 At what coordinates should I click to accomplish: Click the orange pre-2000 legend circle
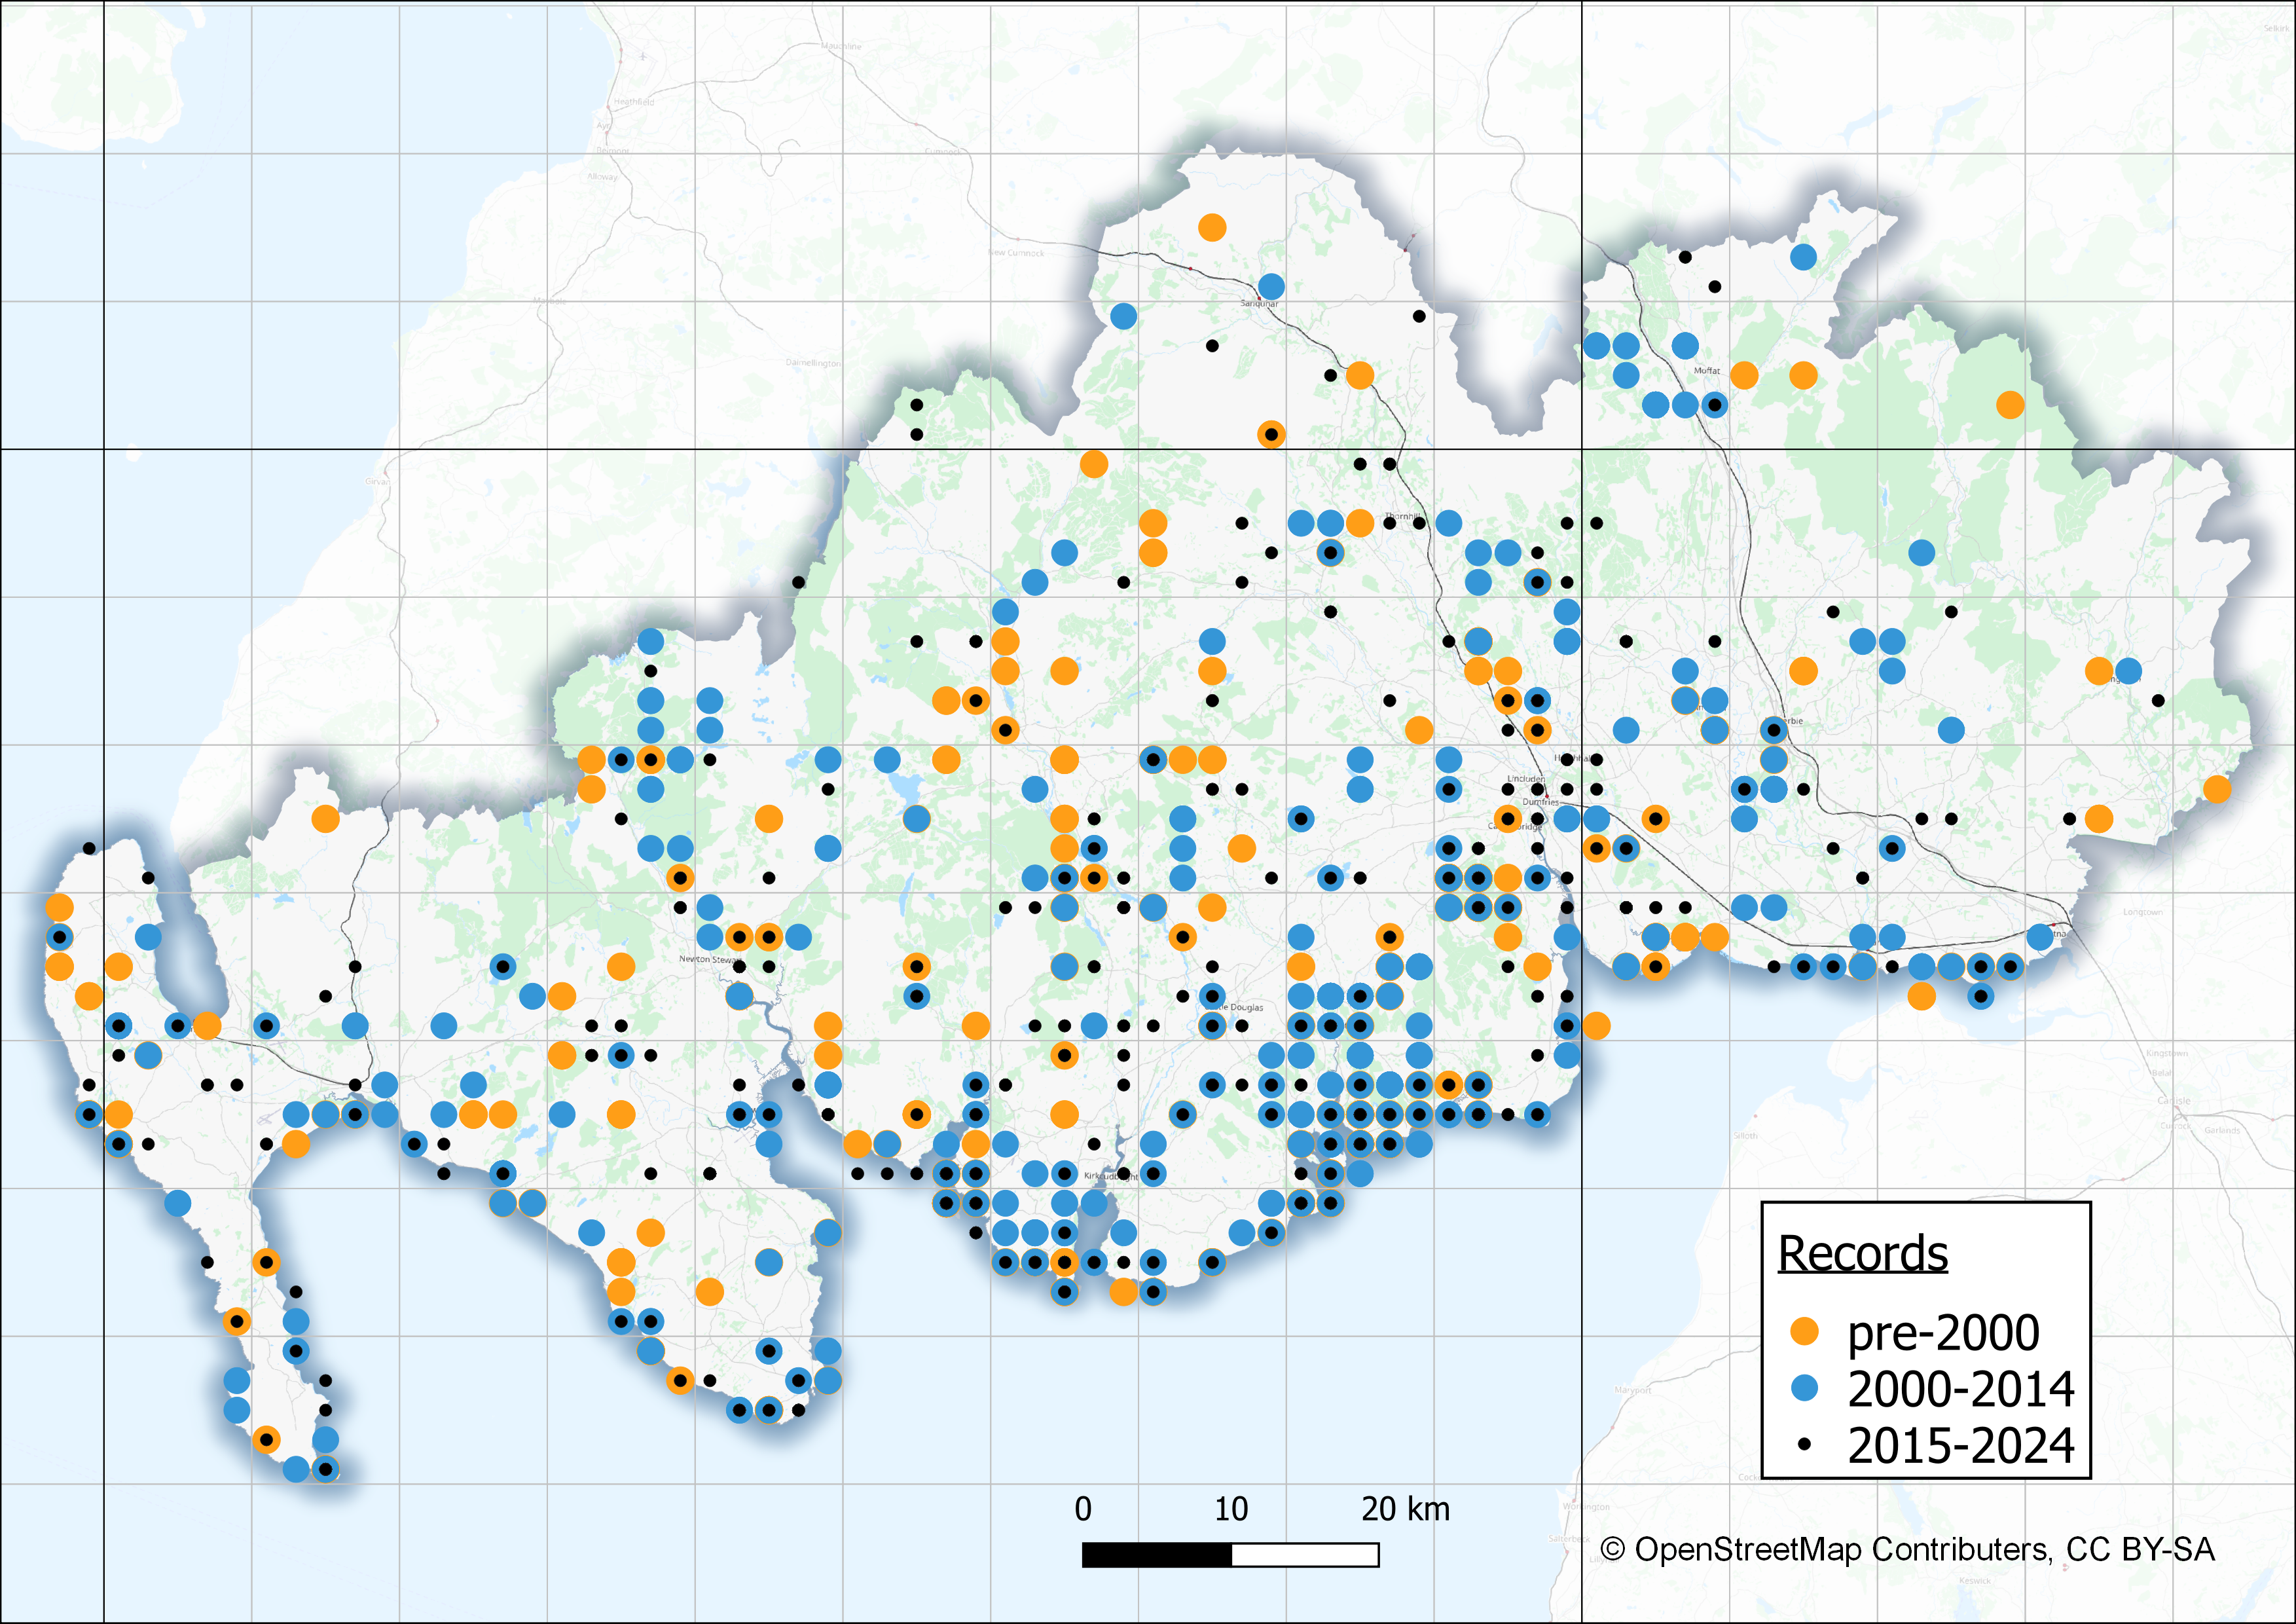[x=1804, y=1331]
